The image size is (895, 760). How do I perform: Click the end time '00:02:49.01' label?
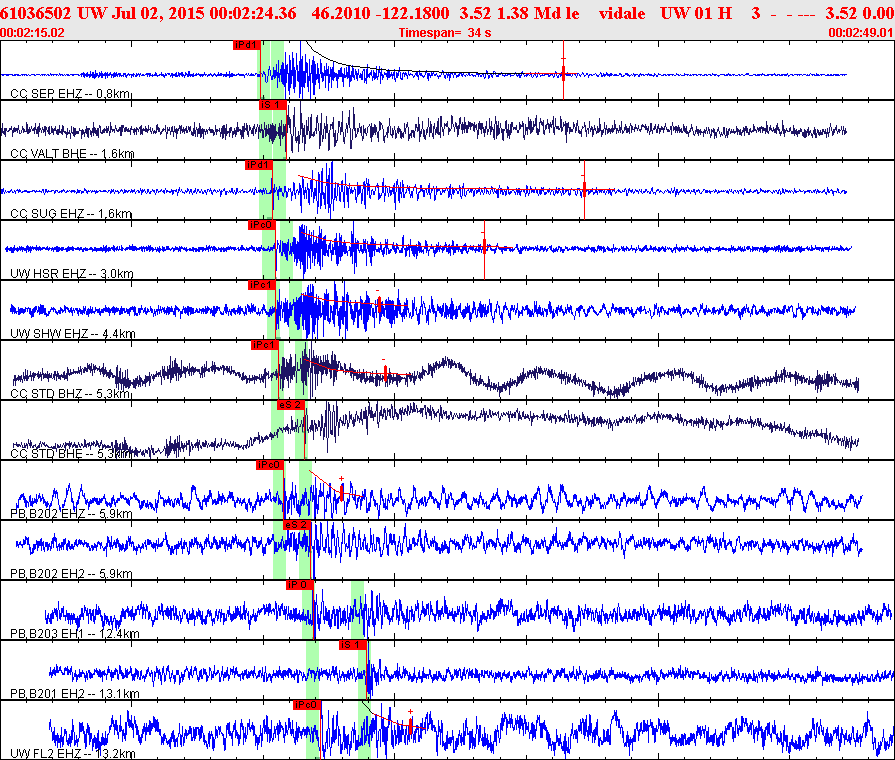pyautogui.click(x=861, y=33)
